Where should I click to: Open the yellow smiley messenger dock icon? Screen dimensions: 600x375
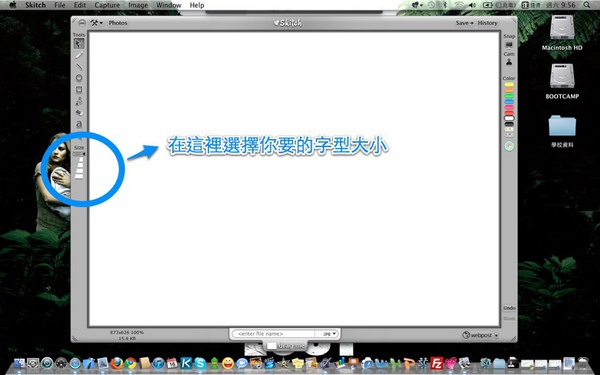click(x=228, y=363)
